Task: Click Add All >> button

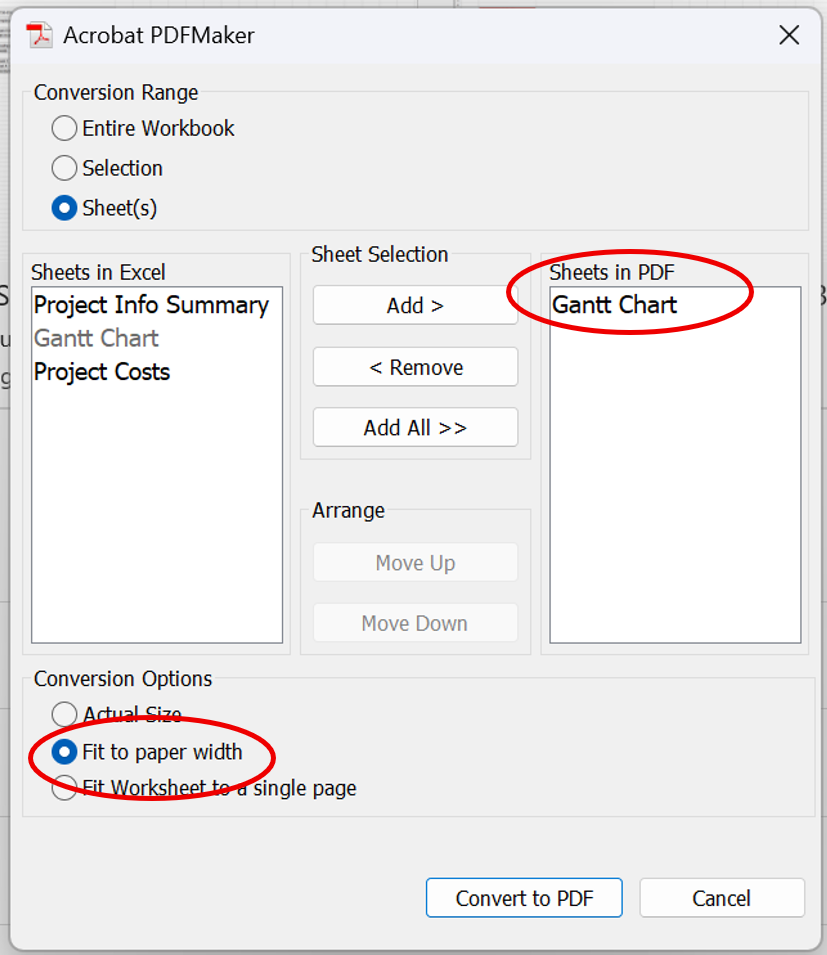Action: click(x=415, y=428)
